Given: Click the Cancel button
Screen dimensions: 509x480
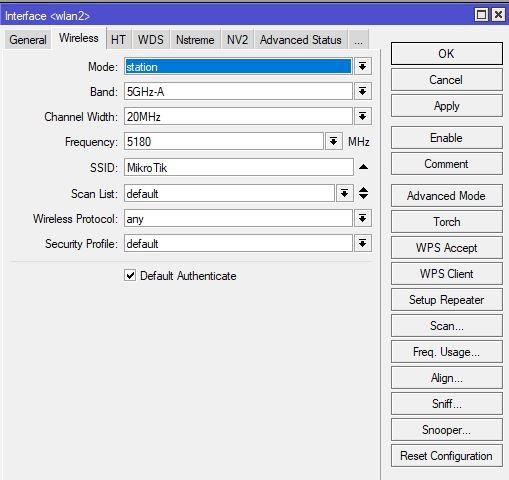Looking at the screenshot, I should (x=446, y=80).
